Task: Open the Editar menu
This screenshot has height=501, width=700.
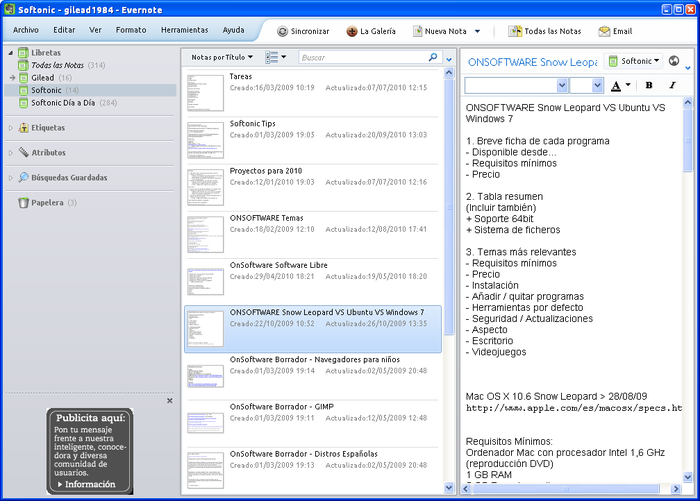Action: 64,30
